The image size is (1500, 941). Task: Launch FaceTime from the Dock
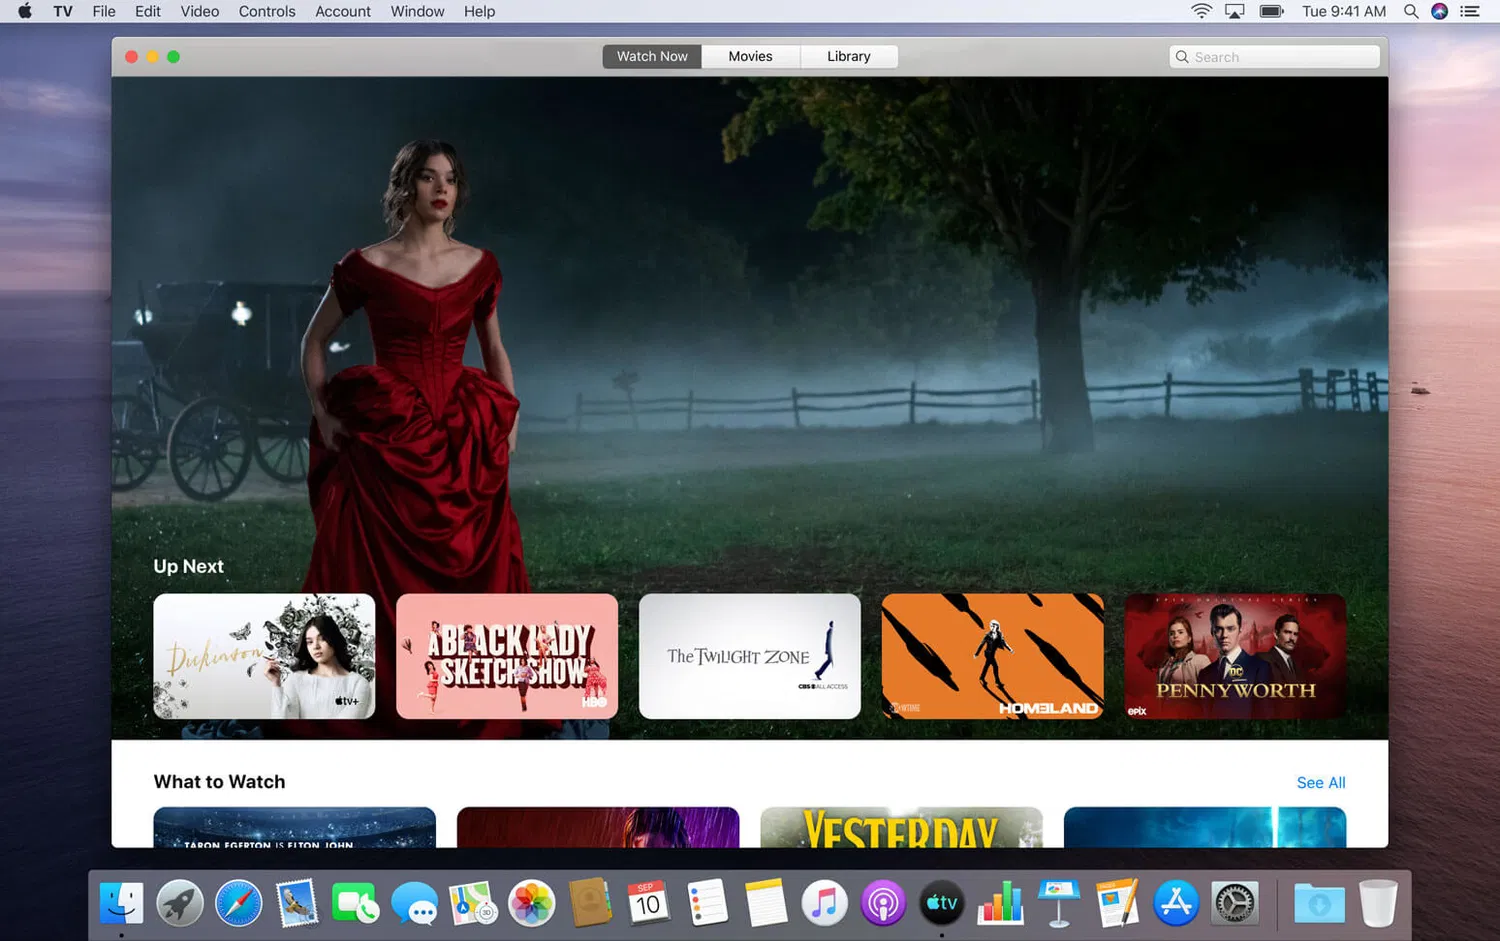356,904
